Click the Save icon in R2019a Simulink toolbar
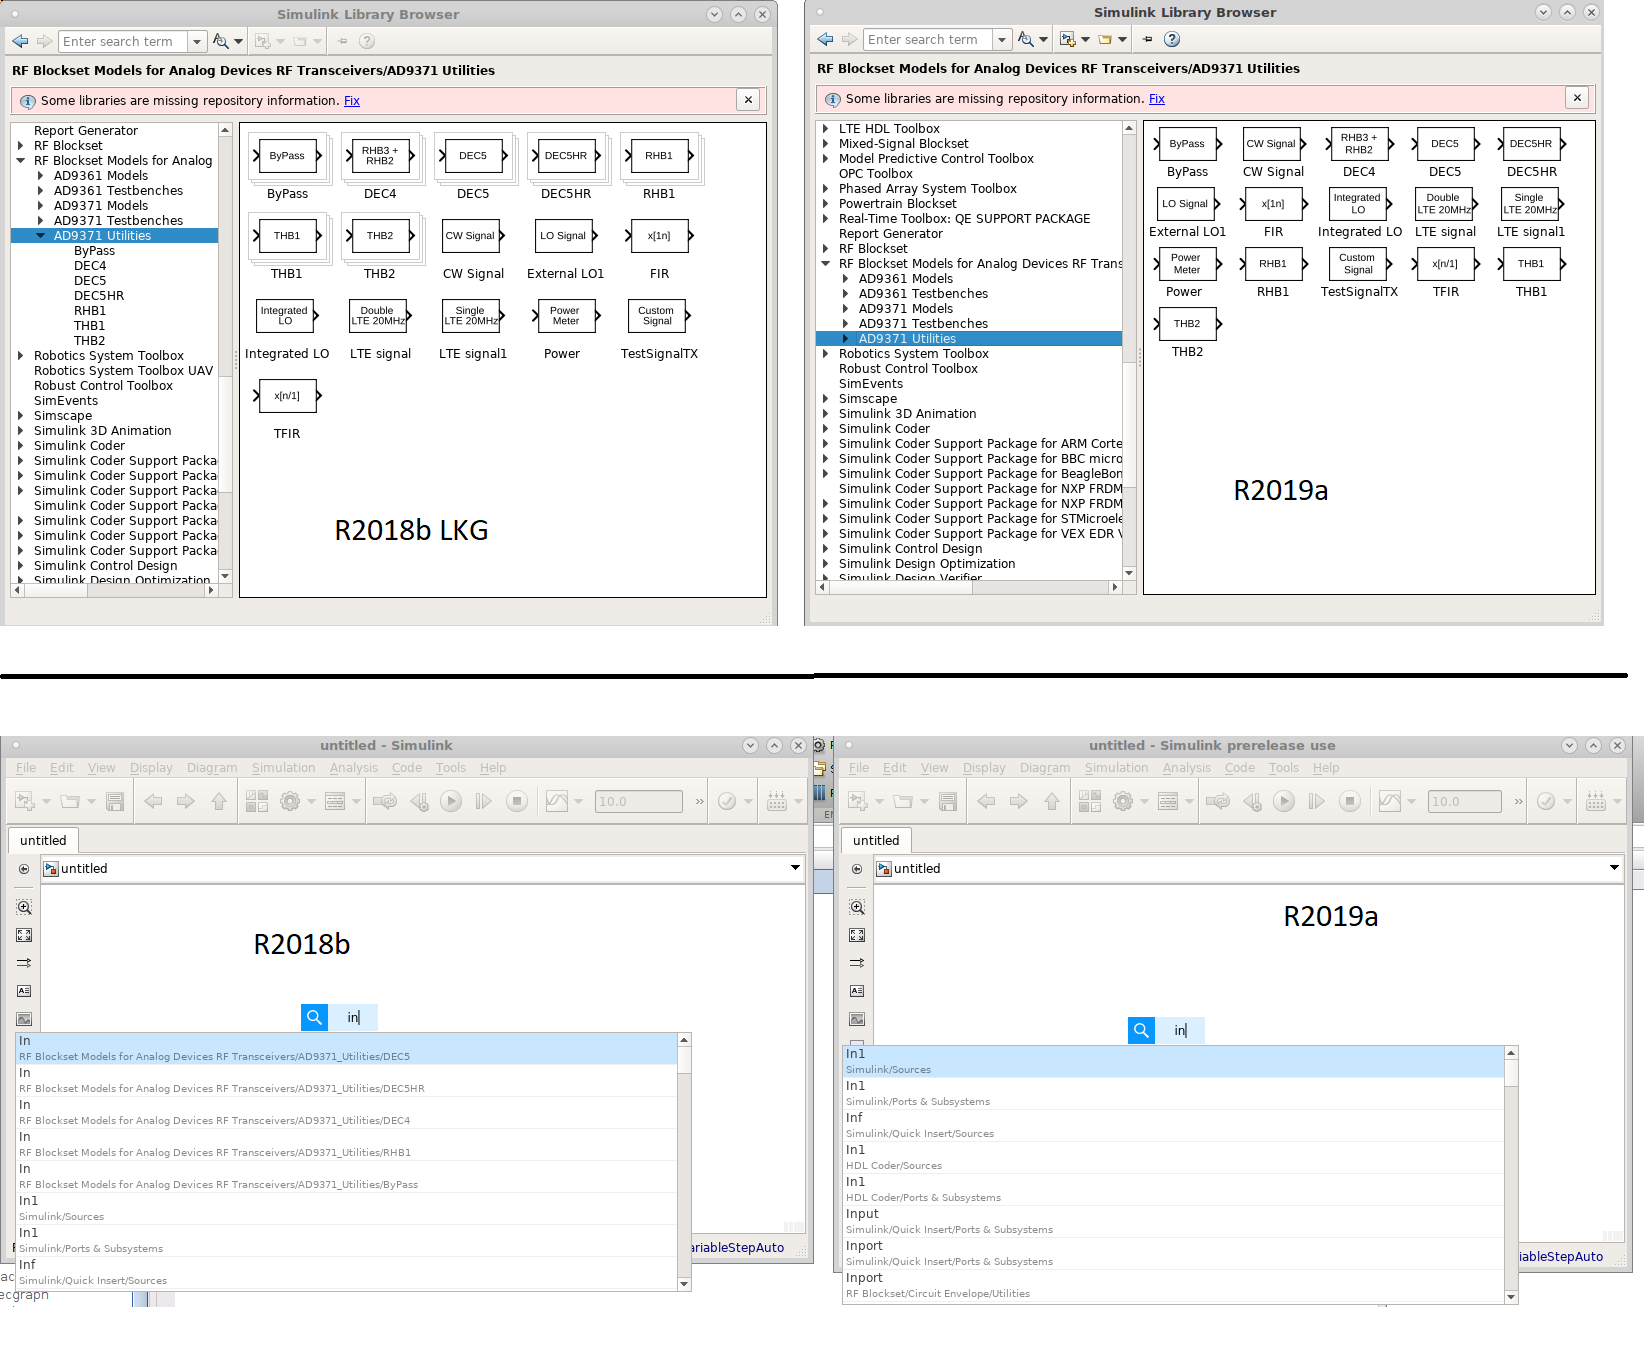This screenshot has height=1372, width=1644. pyautogui.click(x=948, y=801)
